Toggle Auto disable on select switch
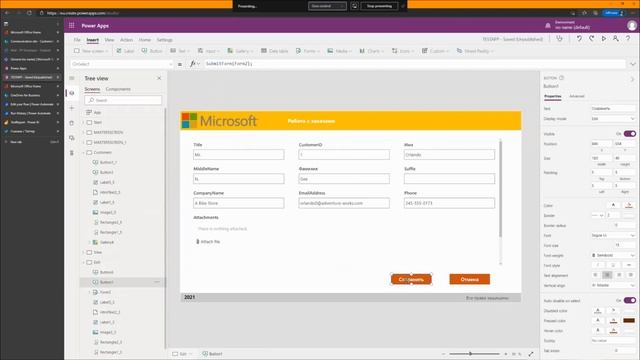This screenshot has height=360, width=640. (630, 300)
